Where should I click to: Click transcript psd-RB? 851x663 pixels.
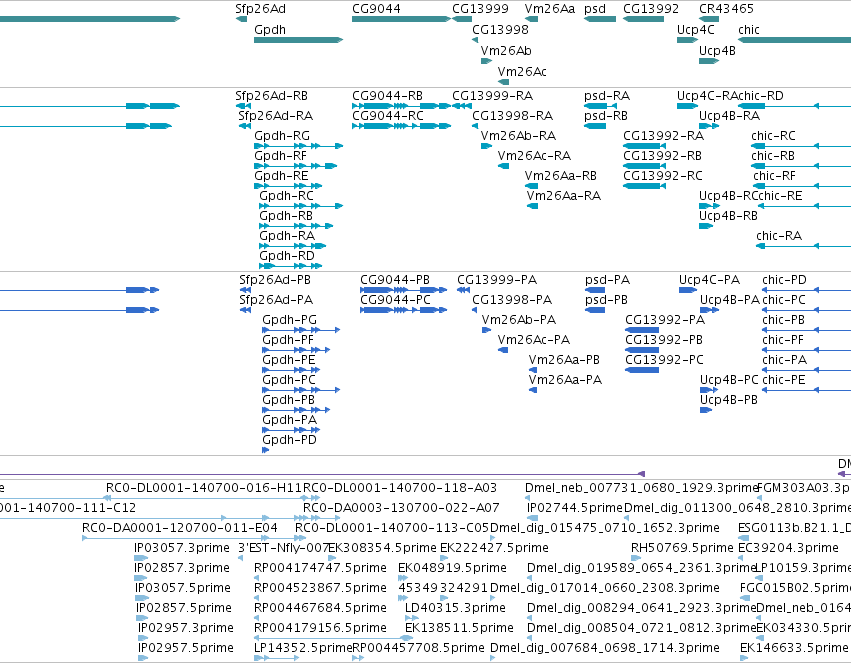(595, 126)
